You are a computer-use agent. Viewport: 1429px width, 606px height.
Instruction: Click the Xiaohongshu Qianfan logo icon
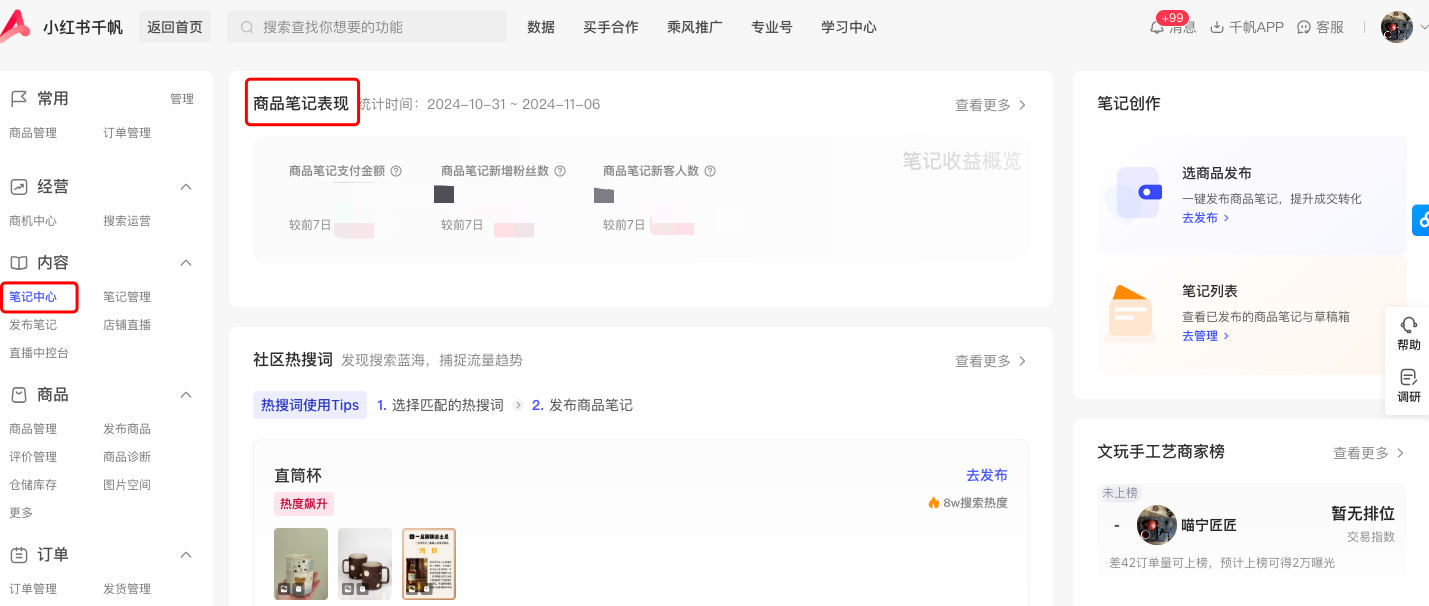point(15,27)
